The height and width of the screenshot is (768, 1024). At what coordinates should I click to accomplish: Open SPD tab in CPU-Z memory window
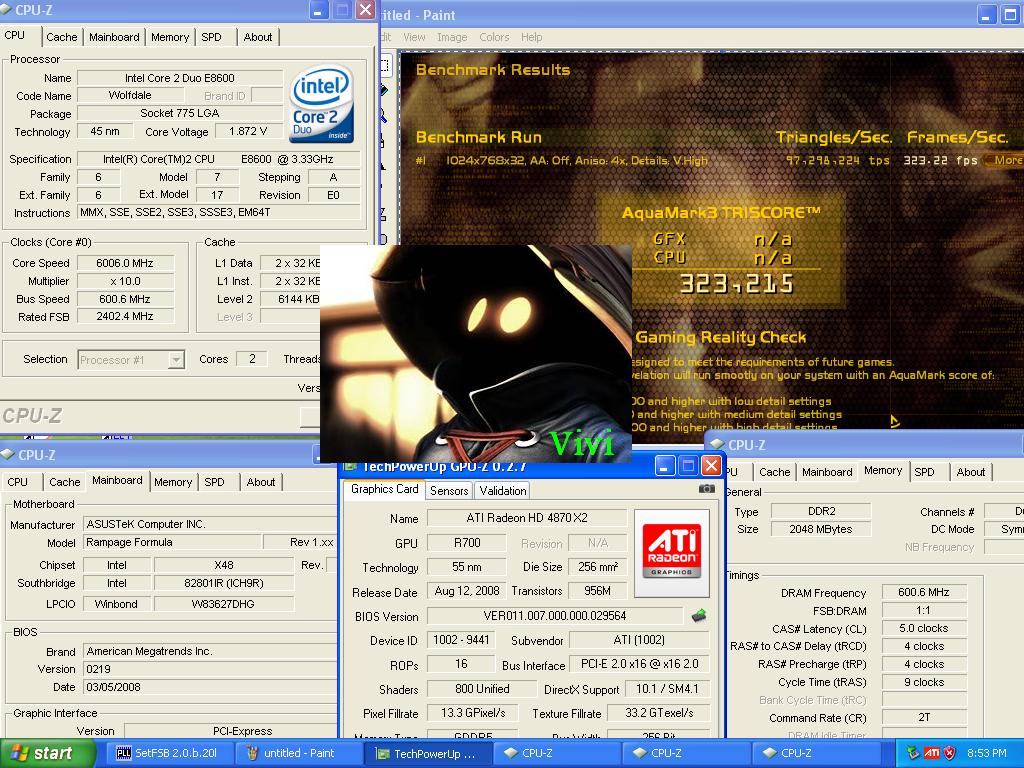coord(924,472)
